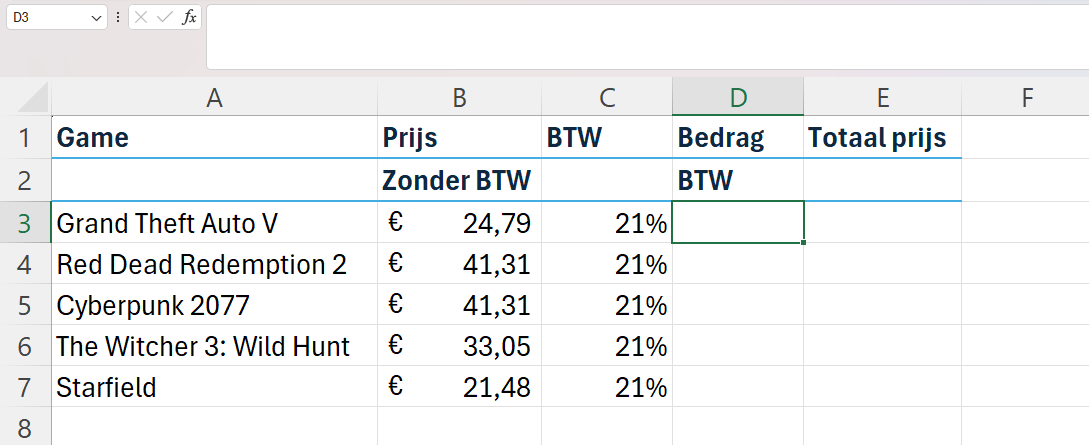The height and width of the screenshot is (445, 1089).
Task: Click the 21% cell for Cyberpunk 2077
Action: [x=607, y=305]
